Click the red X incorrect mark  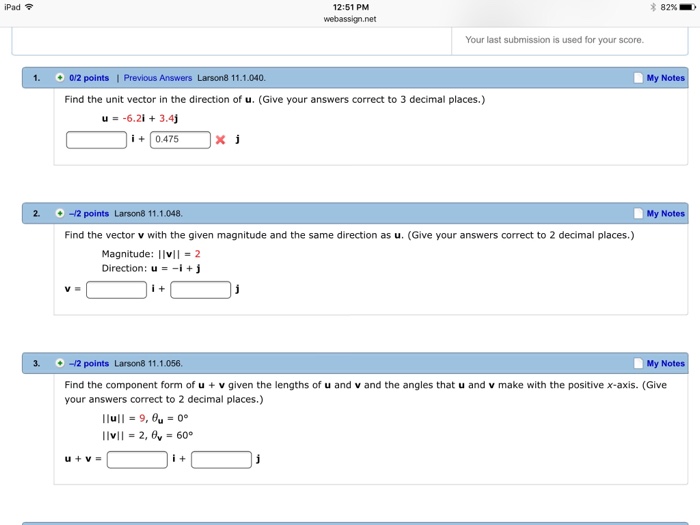[220, 140]
